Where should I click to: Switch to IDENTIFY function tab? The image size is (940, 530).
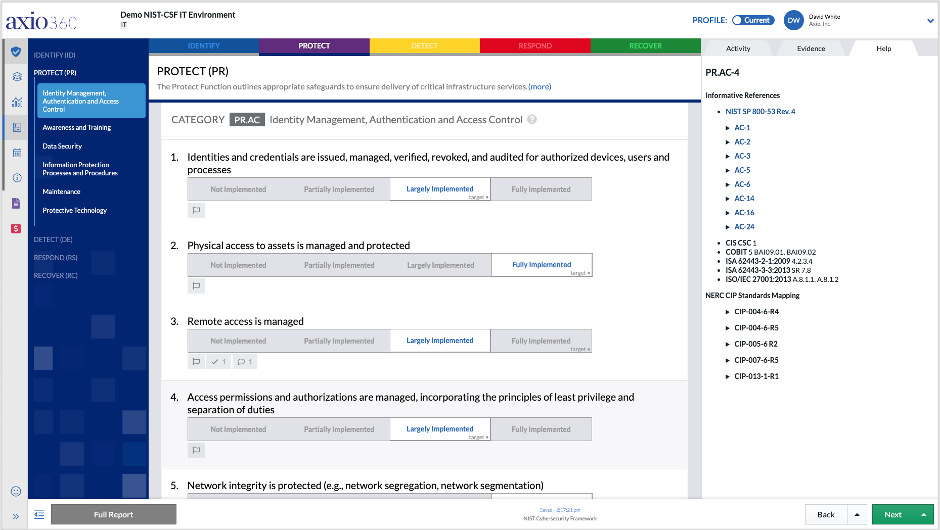point(204,46)
